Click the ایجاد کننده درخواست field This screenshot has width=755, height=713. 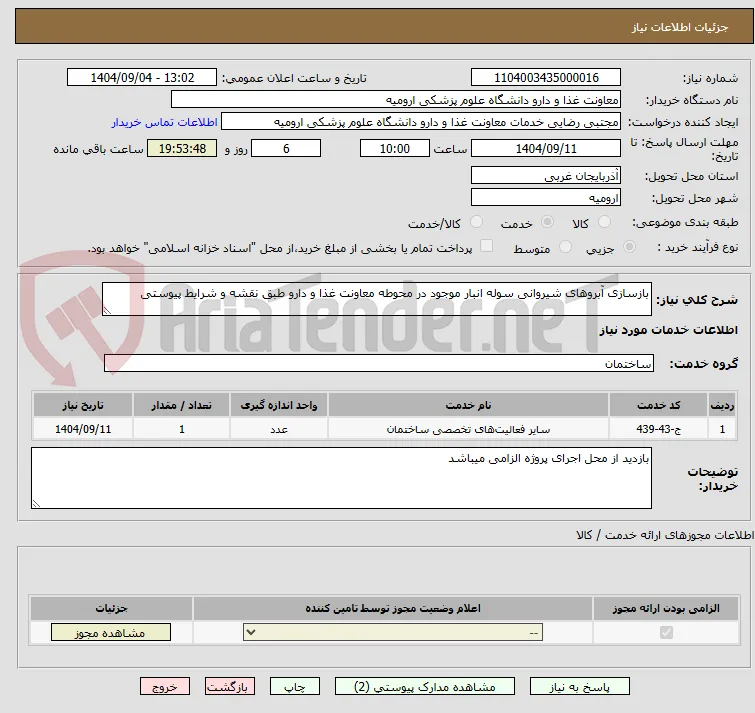[x=421, y=122]
